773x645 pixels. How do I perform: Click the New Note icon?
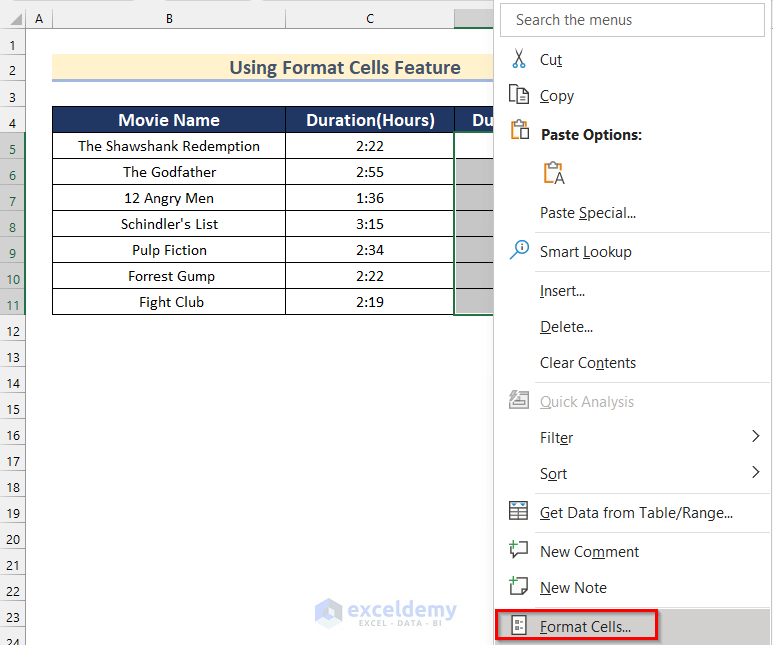click(518, 586)
